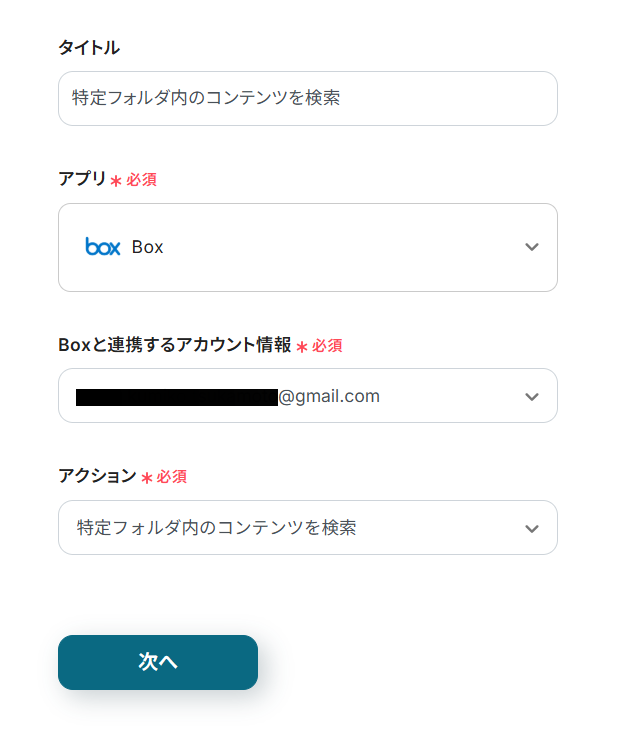Open the account dropdown chevron arrow
618x729 pixels.
tap(532, 397)
